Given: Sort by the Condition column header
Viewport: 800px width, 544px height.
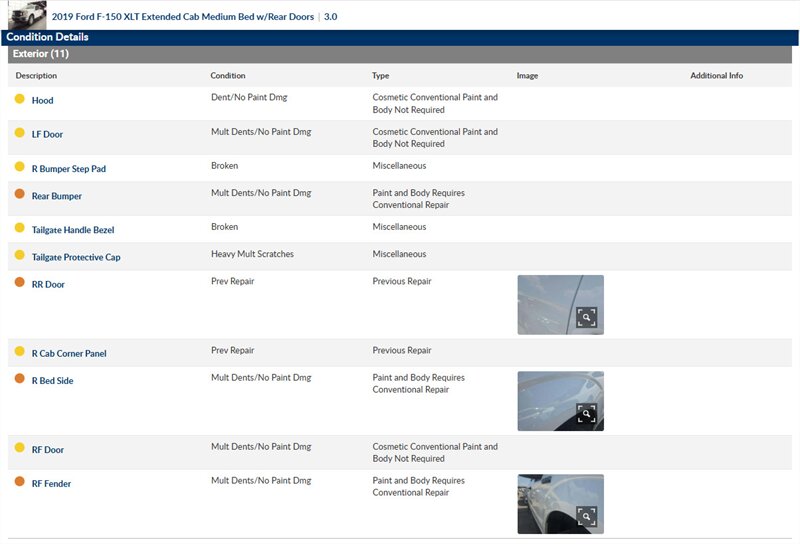Looking at the screenshot, I should point(227,76).
